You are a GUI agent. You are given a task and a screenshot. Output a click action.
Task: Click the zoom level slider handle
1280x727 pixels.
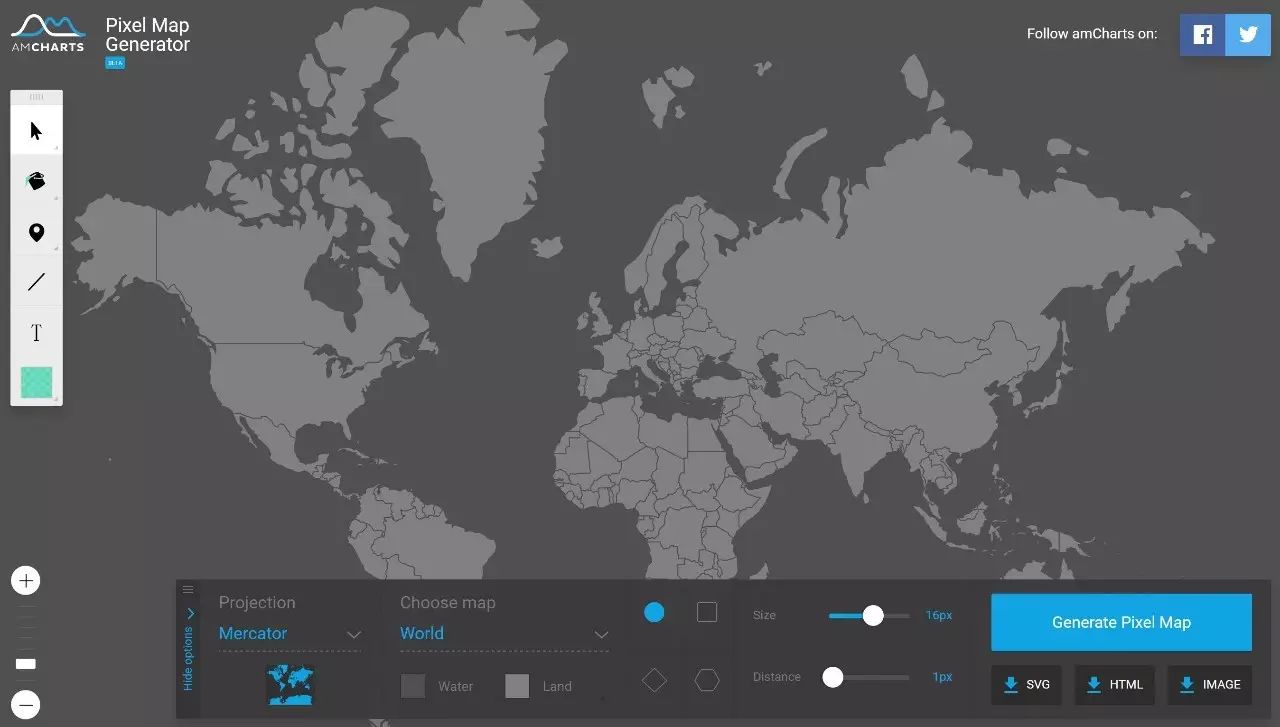click(x=26, y=664)
